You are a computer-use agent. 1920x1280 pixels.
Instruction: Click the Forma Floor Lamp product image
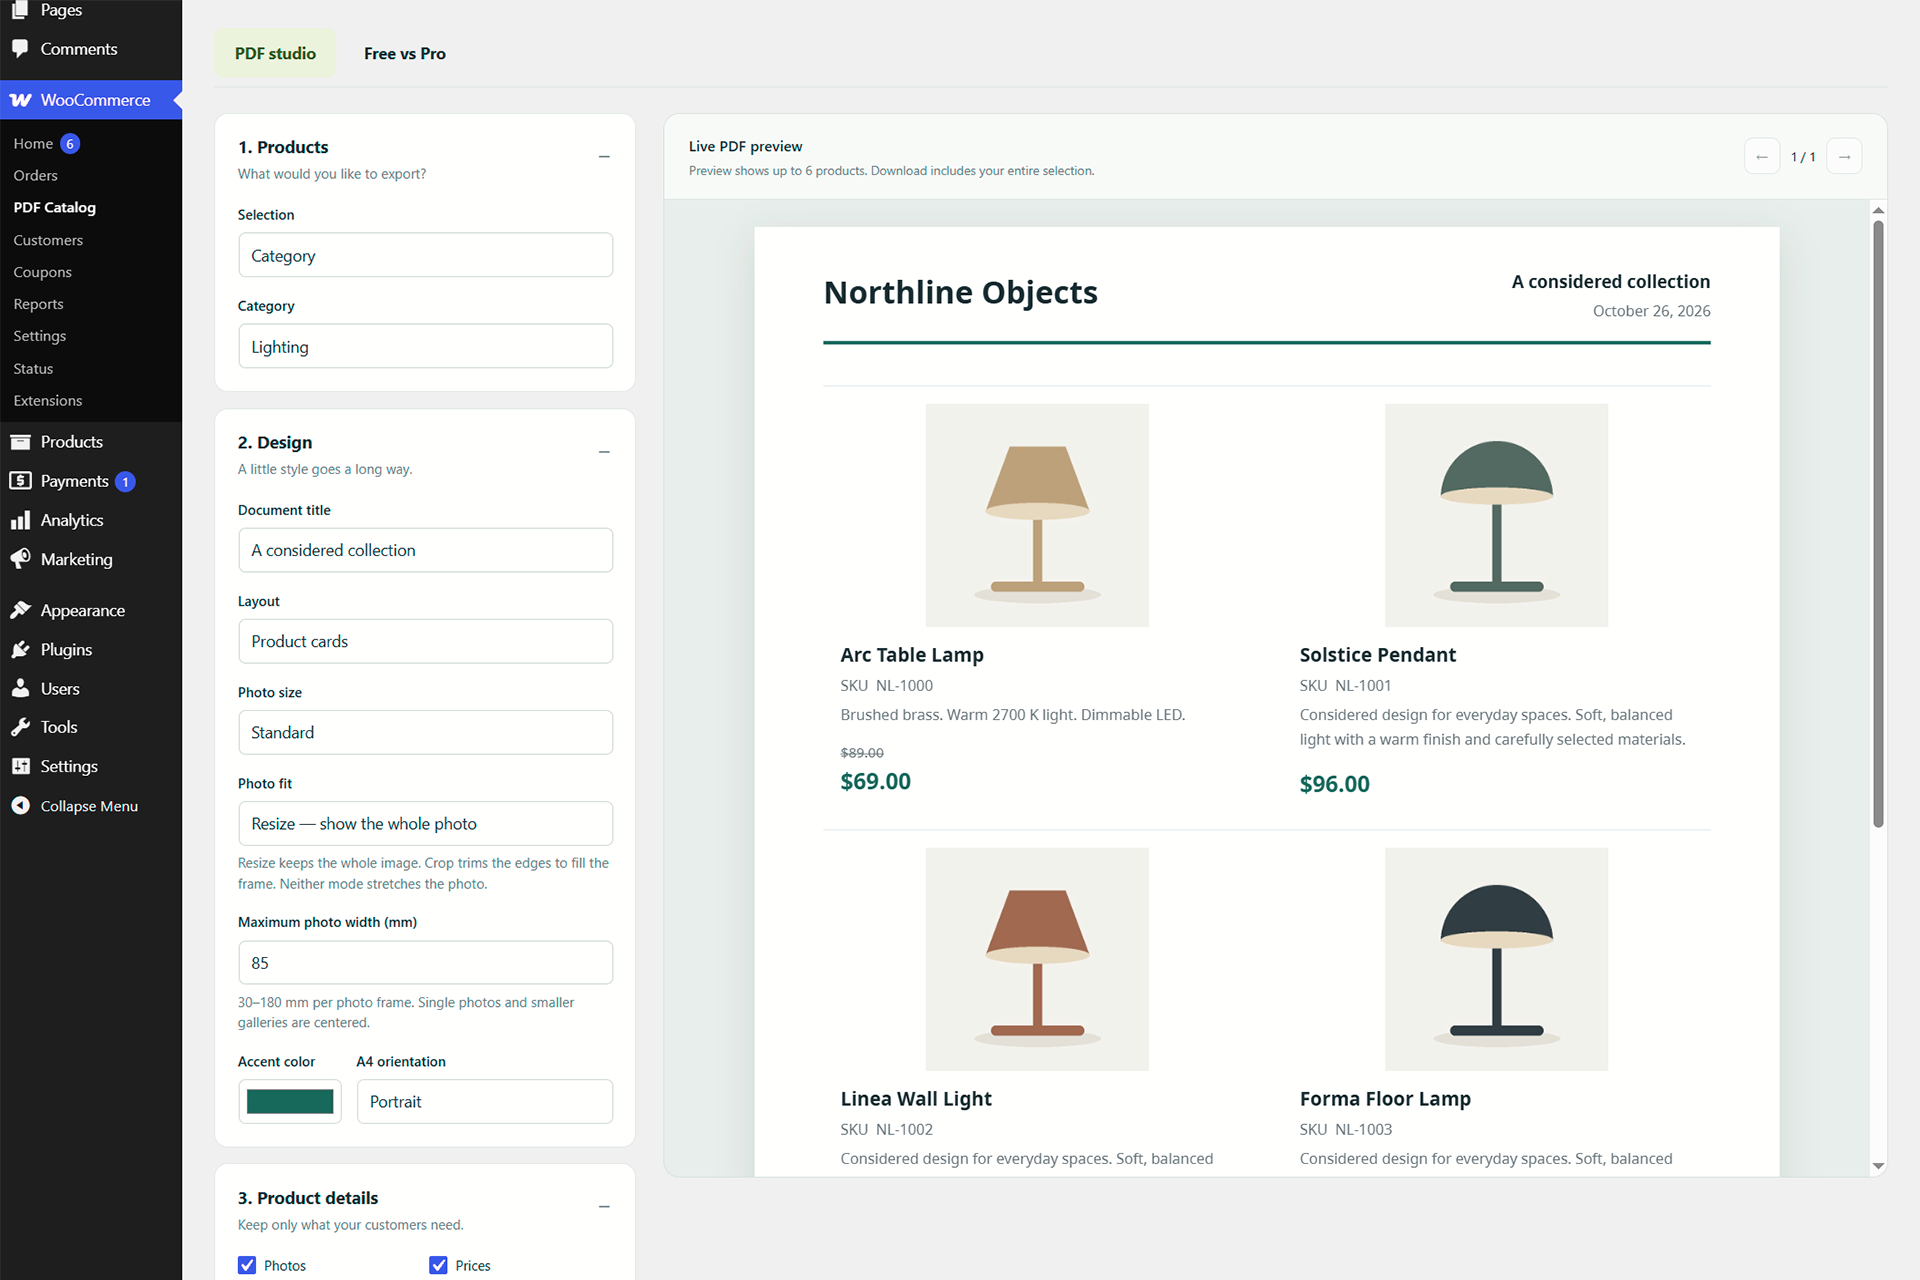coord(1496,959)
